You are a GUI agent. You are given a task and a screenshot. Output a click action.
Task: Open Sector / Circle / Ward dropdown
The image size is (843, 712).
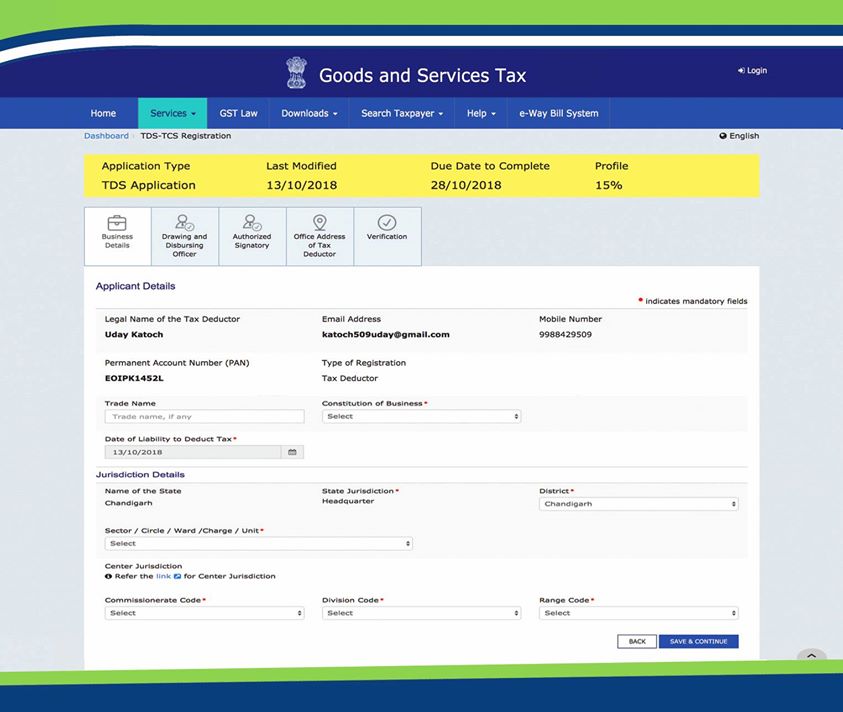tap(259, 544)
